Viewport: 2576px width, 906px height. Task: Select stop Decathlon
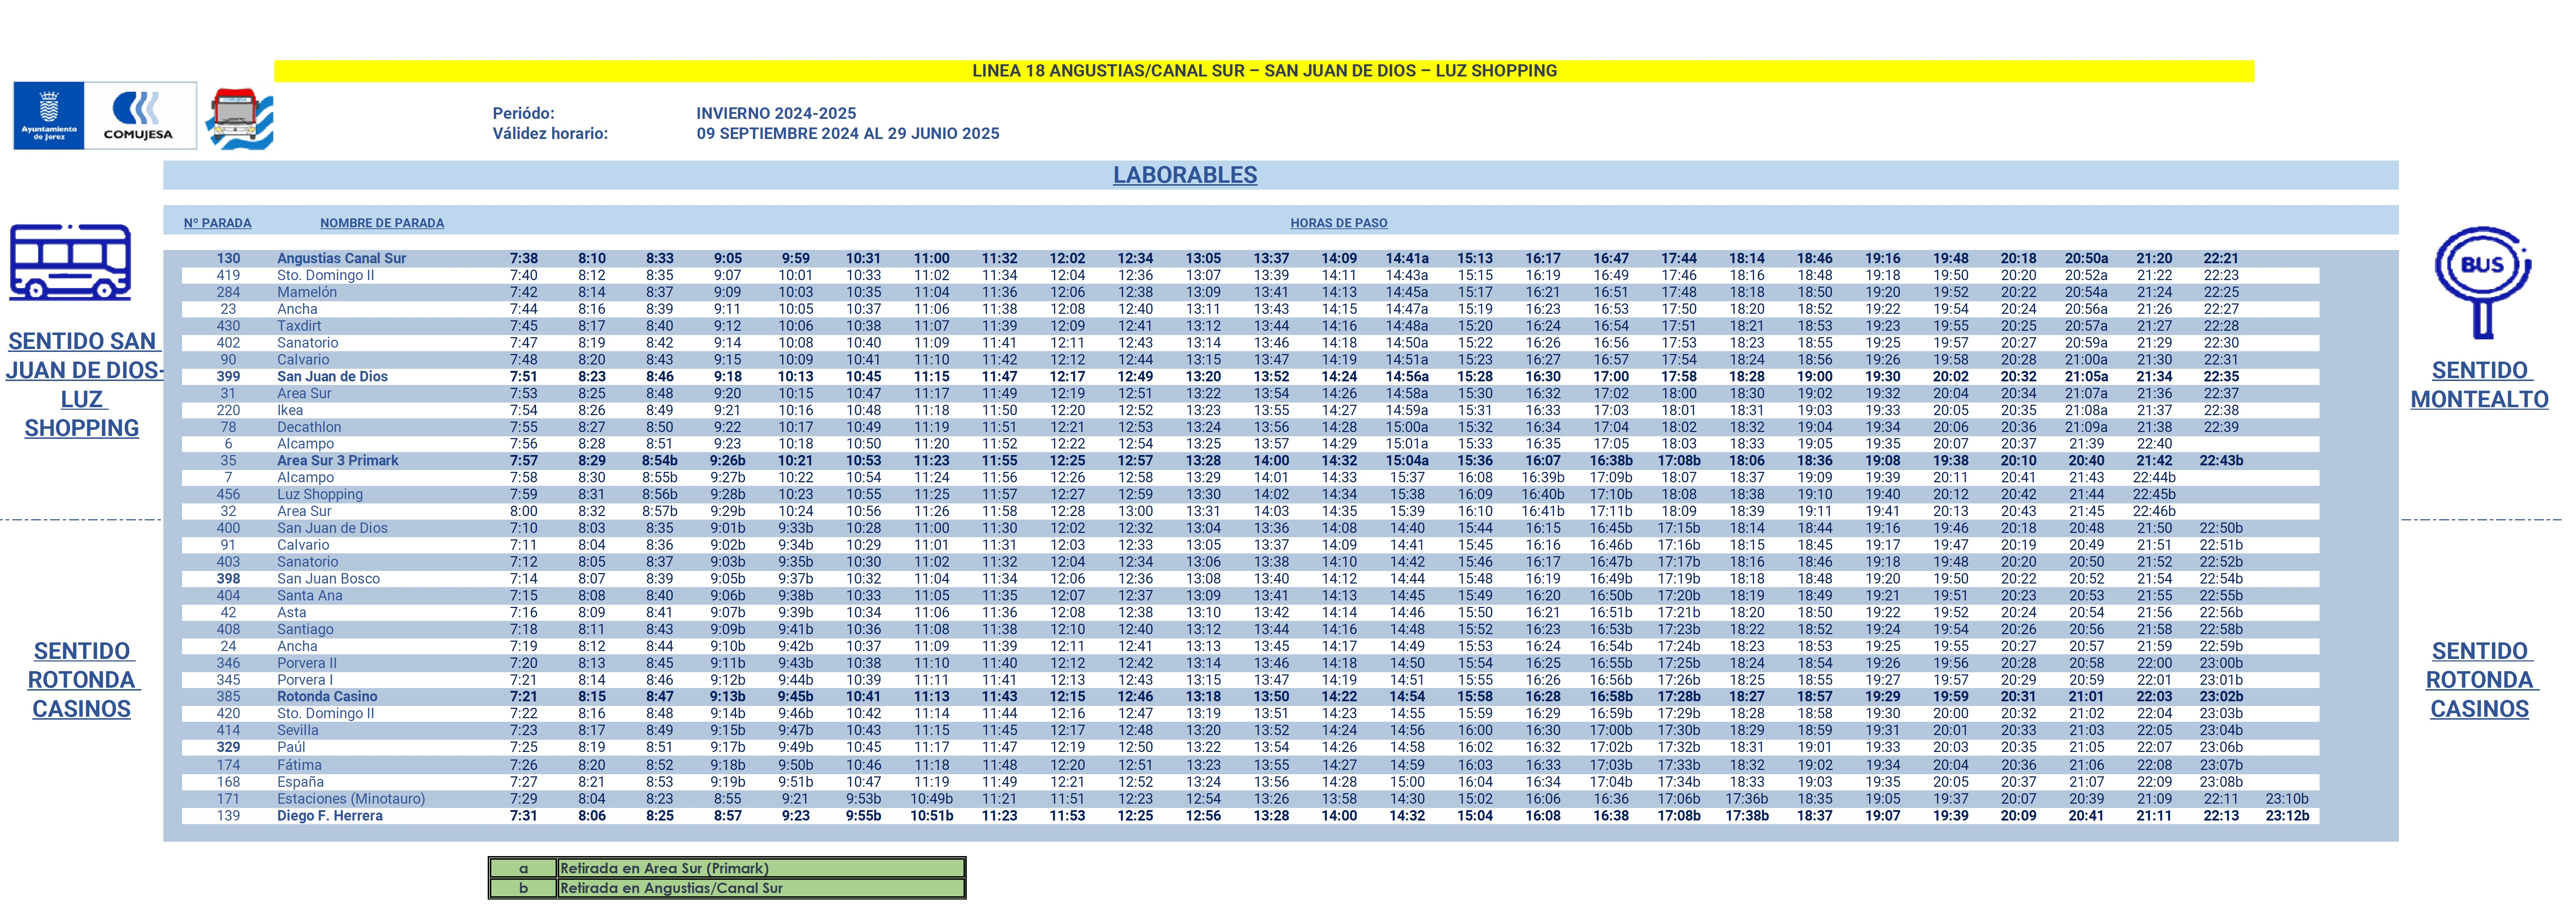[x=309, y=427]
